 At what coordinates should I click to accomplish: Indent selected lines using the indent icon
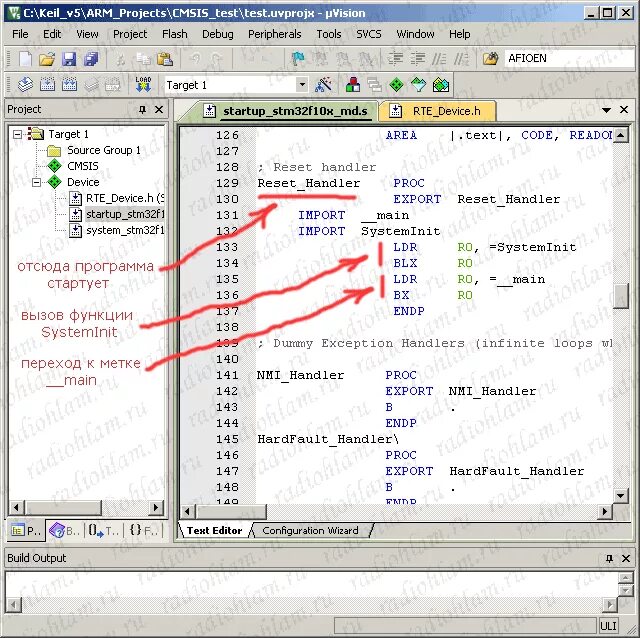396,59
